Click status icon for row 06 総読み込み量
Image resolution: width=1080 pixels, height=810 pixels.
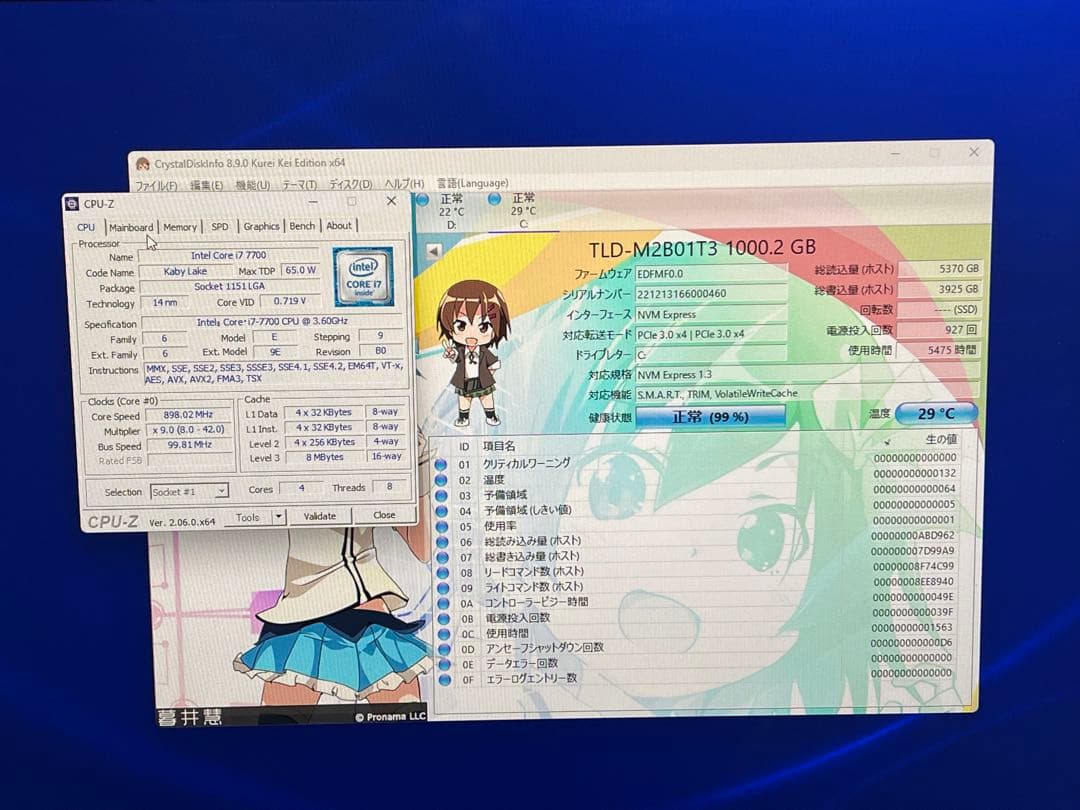(442, 543)
